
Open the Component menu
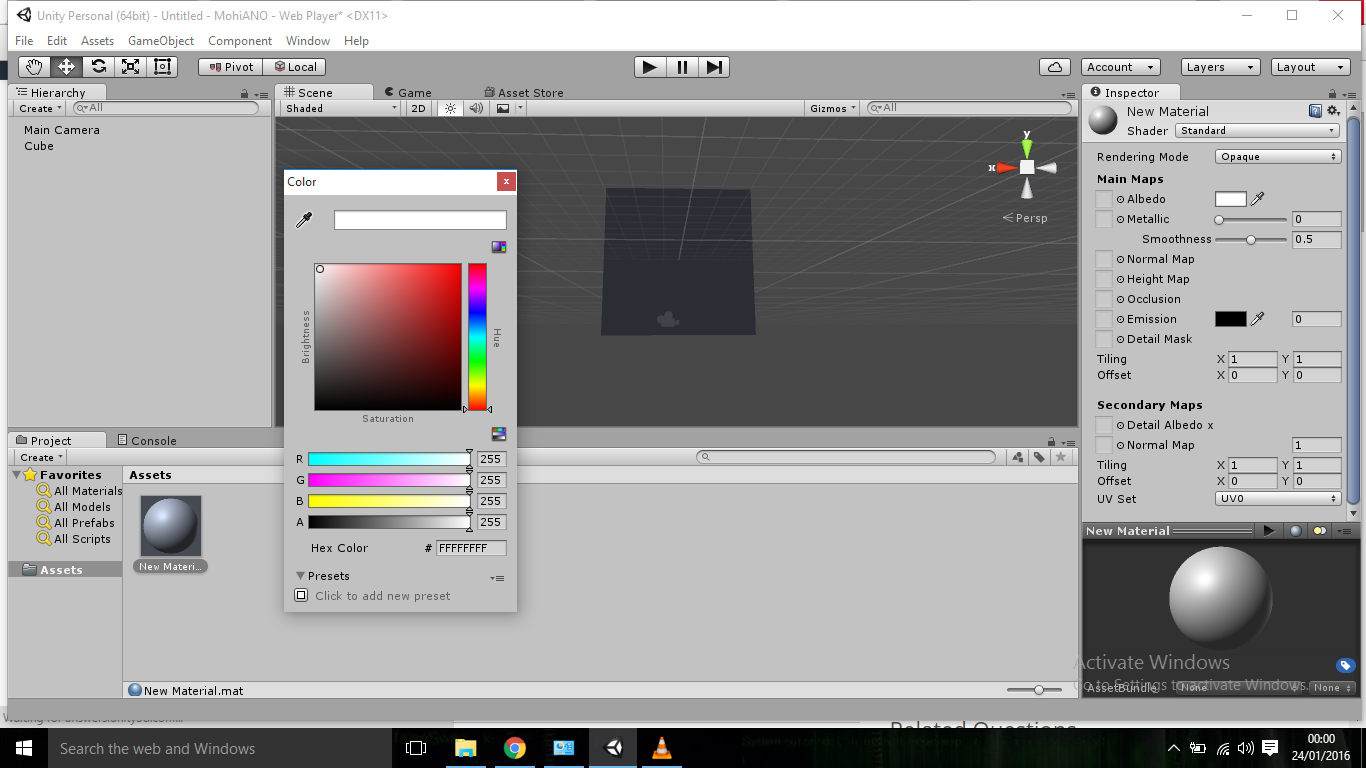[240, 41]
